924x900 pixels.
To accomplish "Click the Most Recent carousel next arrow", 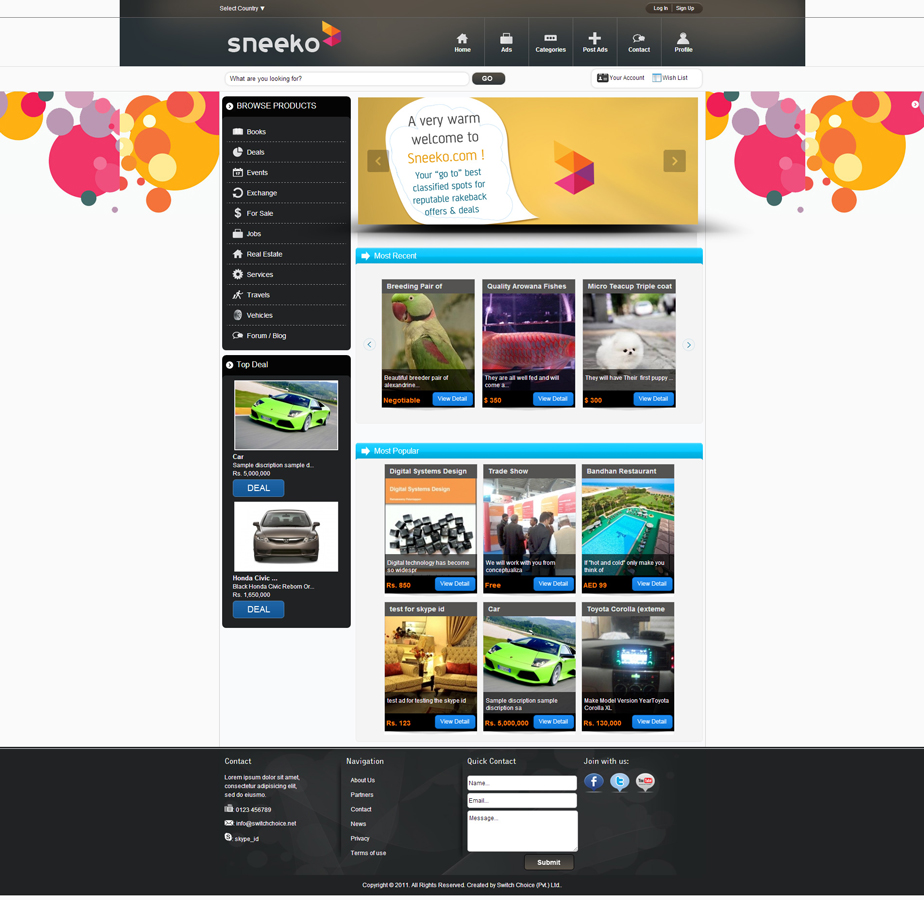I will tap(688, 344).
